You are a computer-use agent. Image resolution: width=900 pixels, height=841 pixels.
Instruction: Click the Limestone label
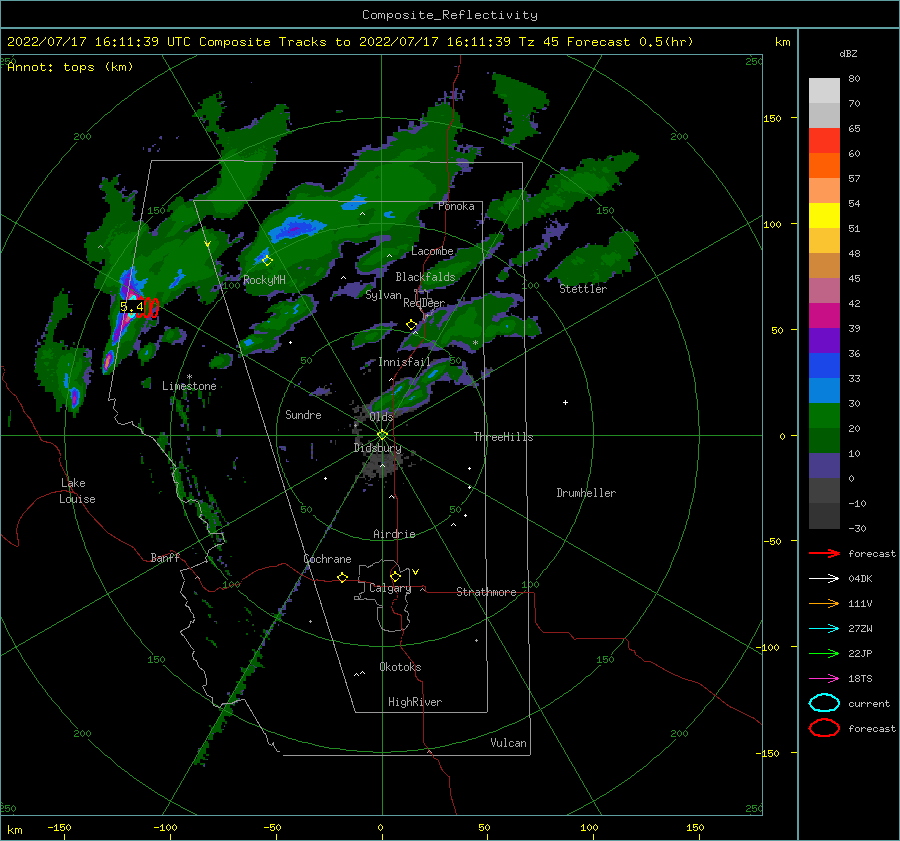tap(189, 386)
